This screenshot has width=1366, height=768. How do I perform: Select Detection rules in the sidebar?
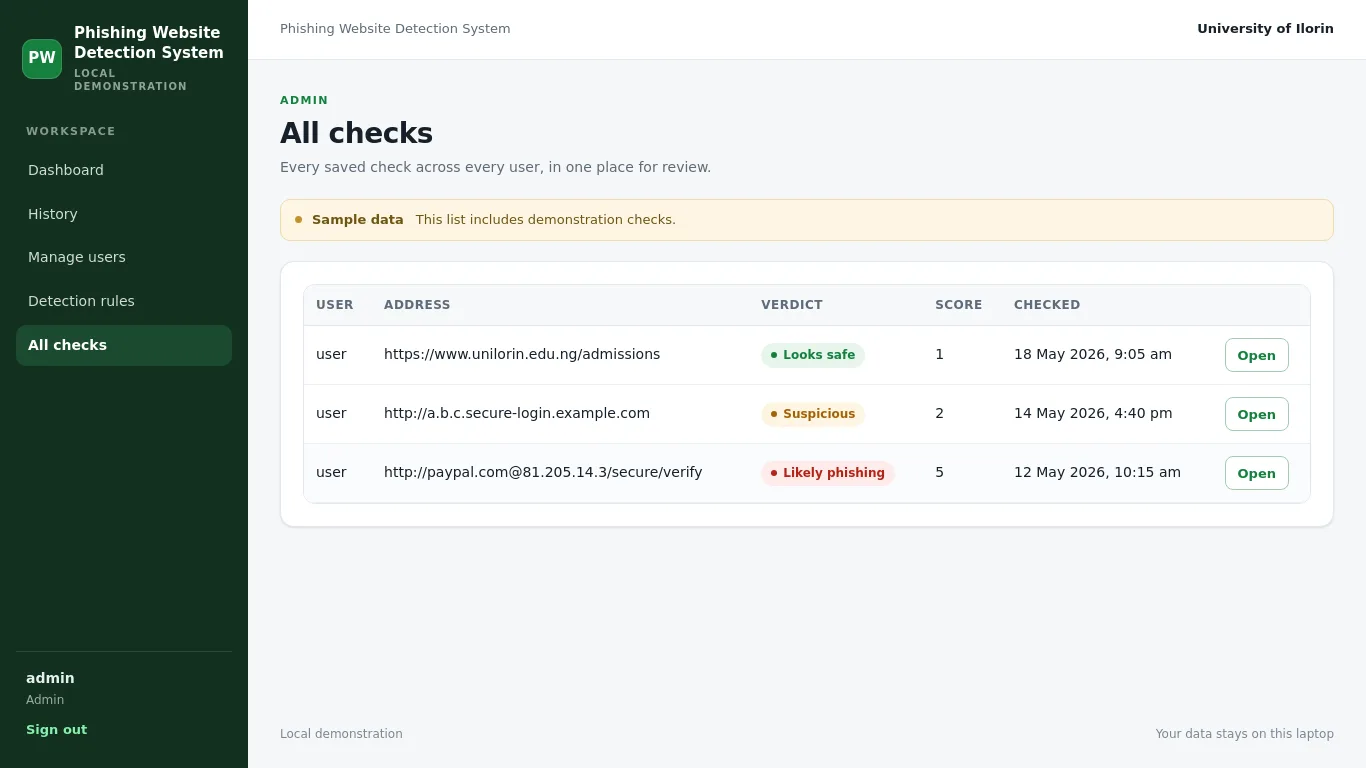coord(124,301)
